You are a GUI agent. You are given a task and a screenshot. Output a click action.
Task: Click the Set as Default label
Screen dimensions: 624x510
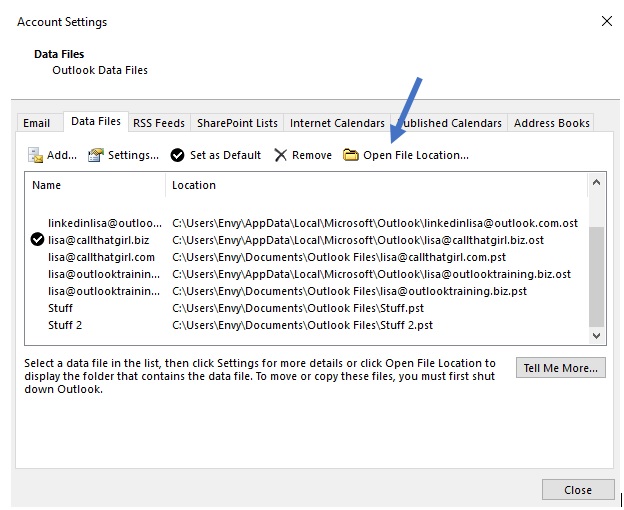(x=225, y=155)
